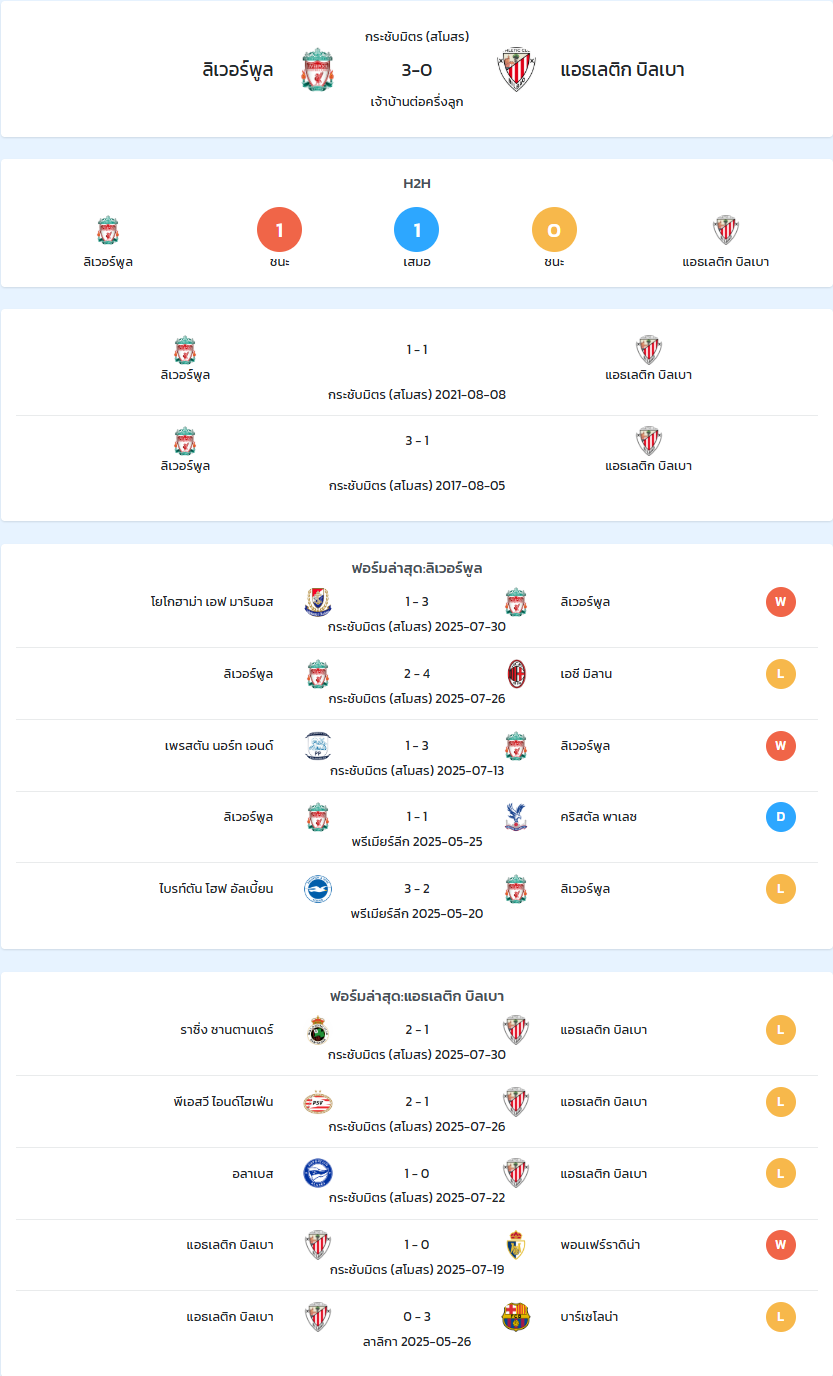Open the Racing Santander club crest

(318, 1030)
